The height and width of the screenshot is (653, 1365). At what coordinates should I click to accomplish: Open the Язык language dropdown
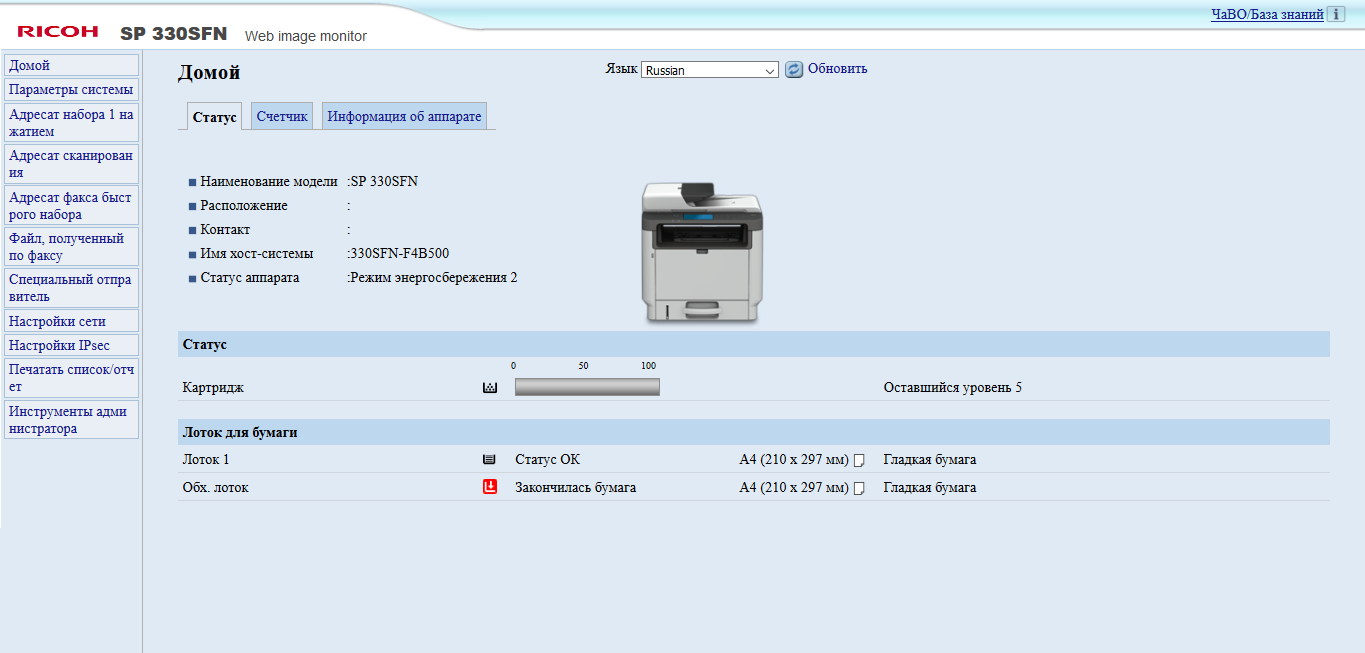pos(709,70)
